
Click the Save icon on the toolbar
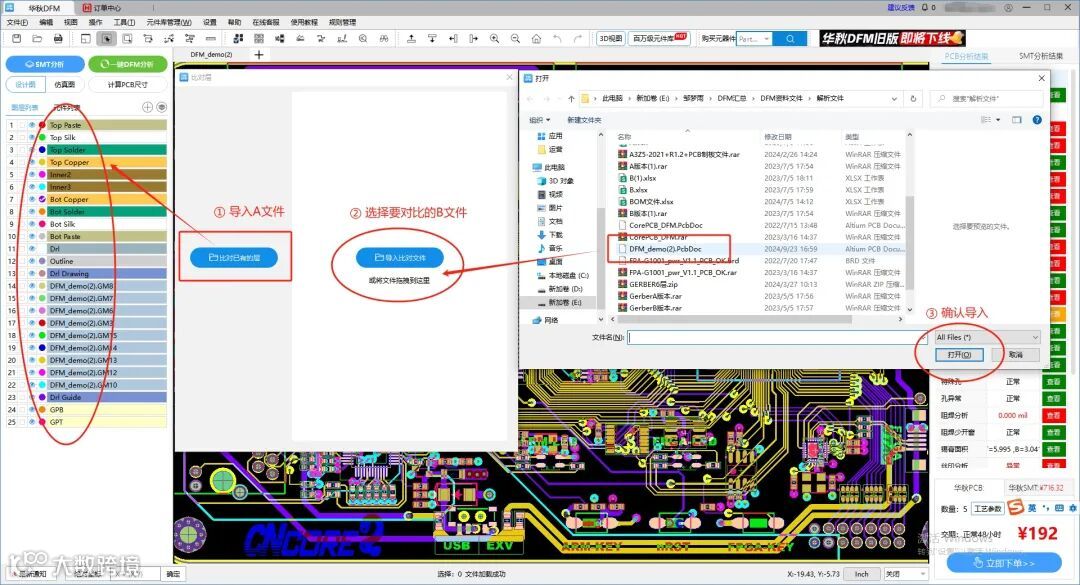(16, 38)
